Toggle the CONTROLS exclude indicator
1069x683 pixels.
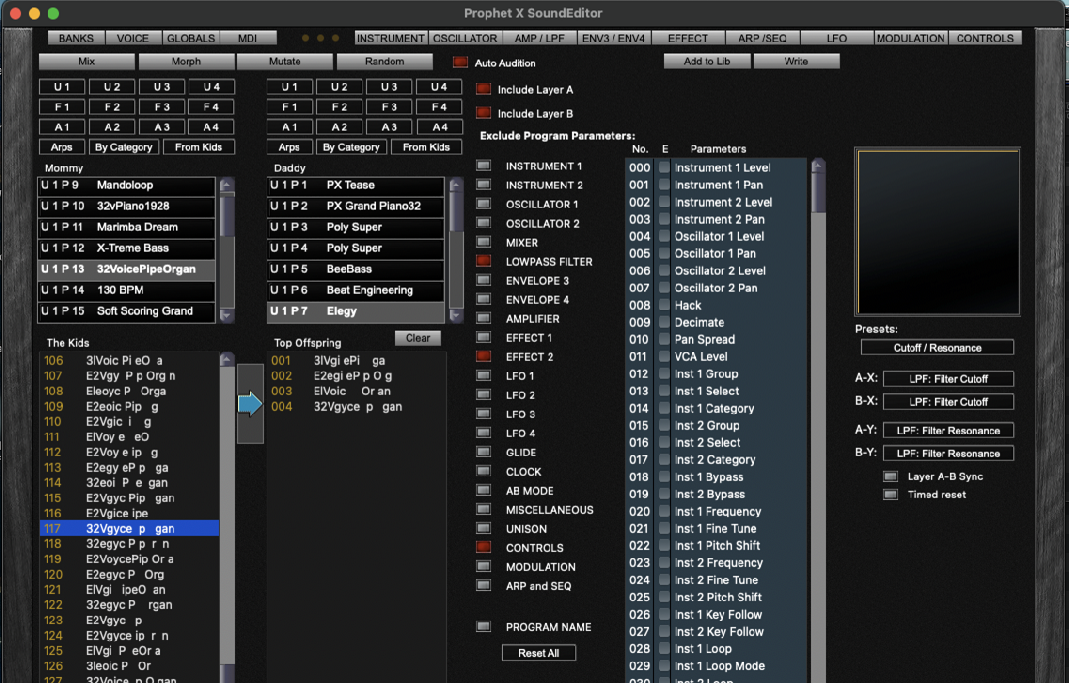pos(484,547)
